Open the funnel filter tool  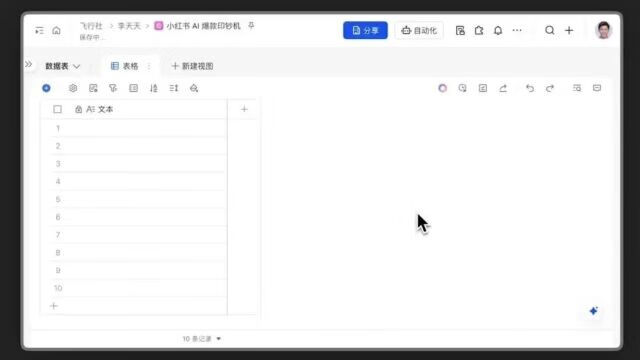click(x=113, y=88)
